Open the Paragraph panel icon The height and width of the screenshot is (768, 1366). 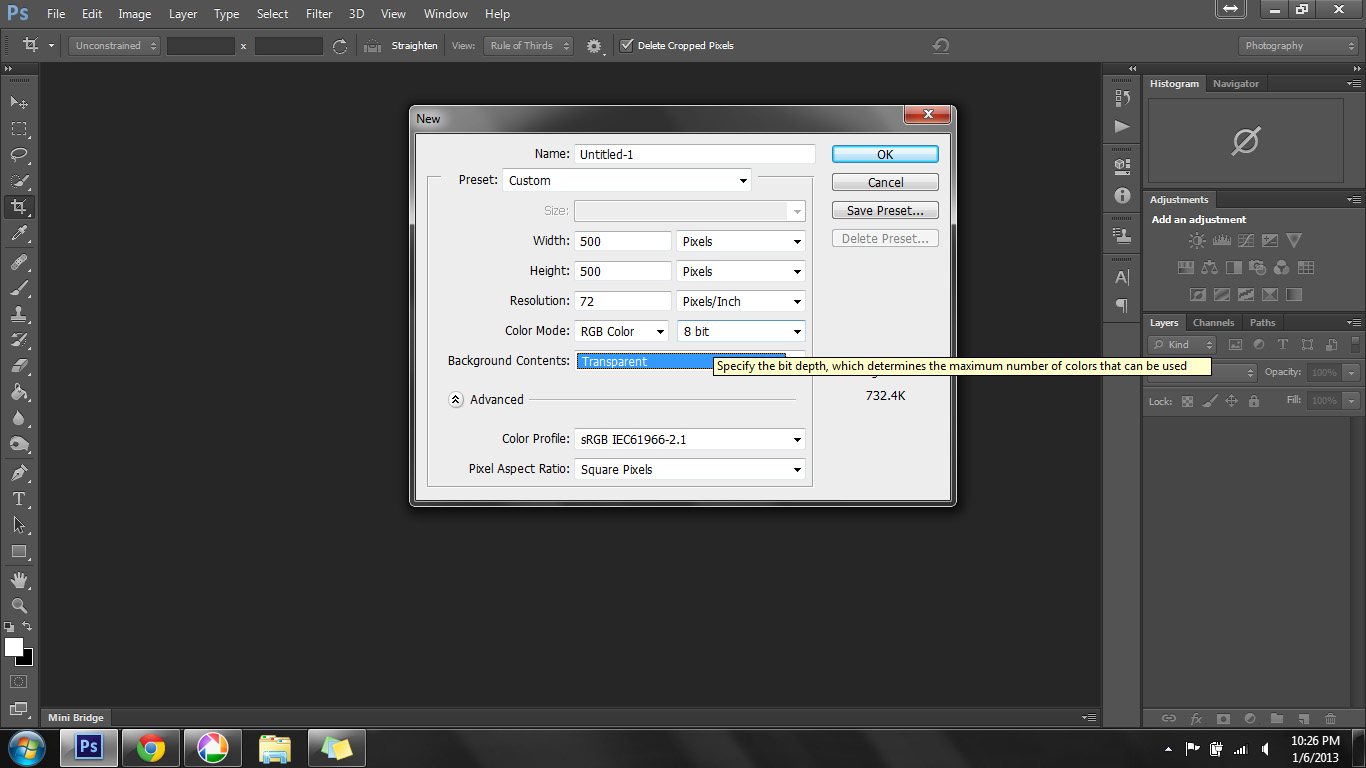click(1122, 305)
